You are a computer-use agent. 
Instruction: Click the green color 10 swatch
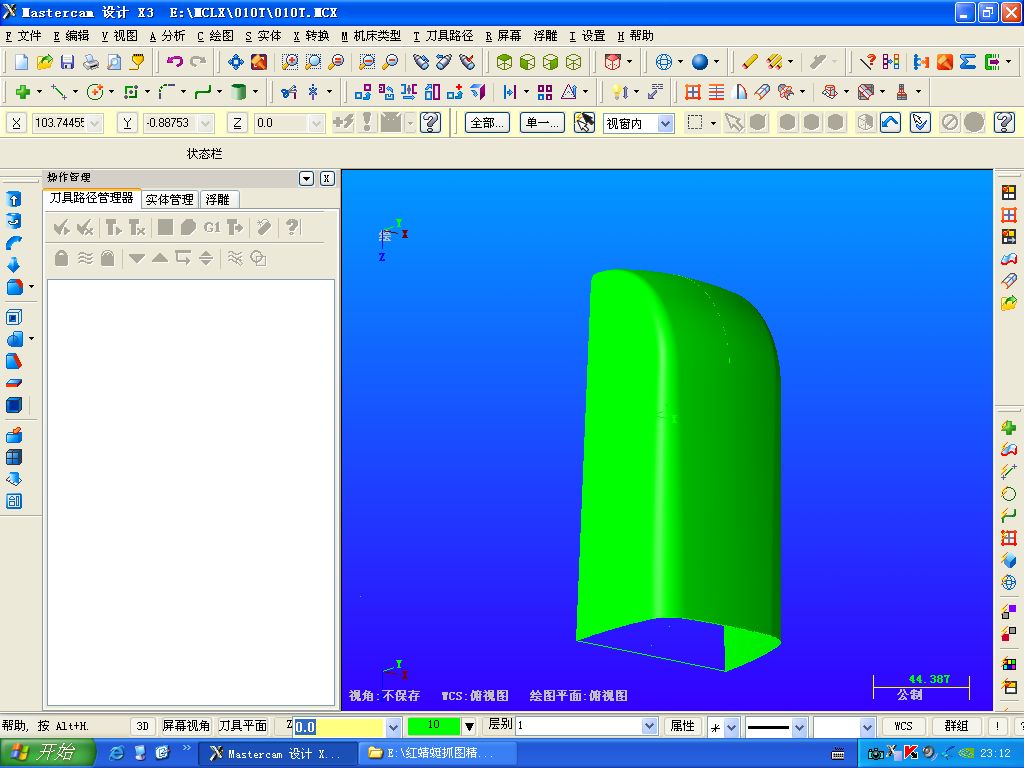[434, 726]
